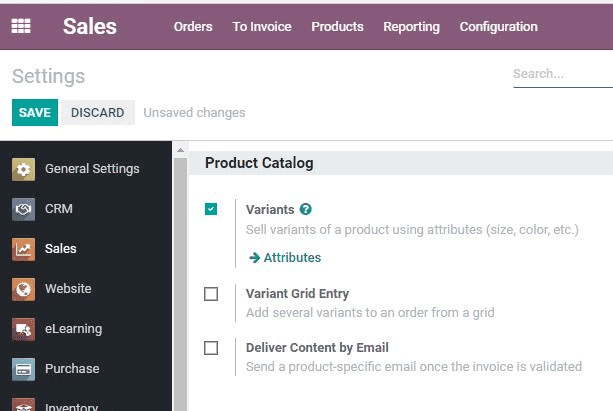Screen dimensions: 613x411
Task: Click the CRM handshake icon
Action: [x=23, y=209]
